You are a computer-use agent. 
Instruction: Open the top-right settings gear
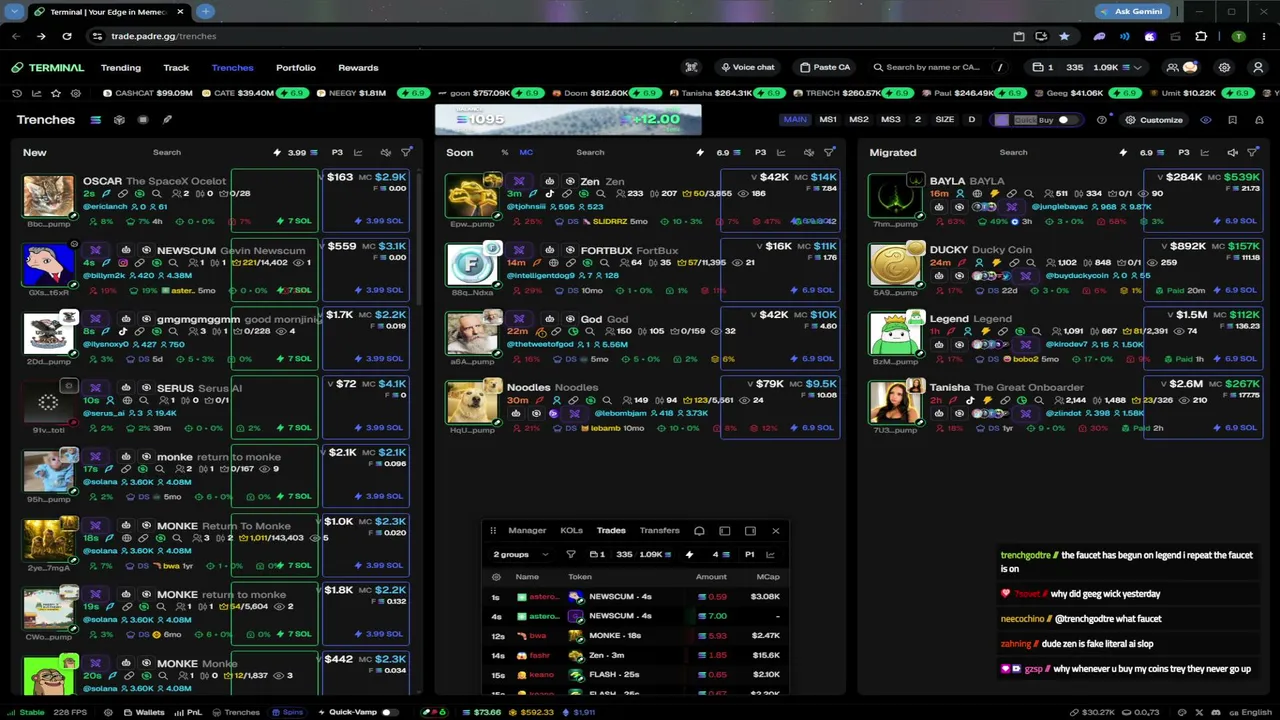tap(1224, 68)
